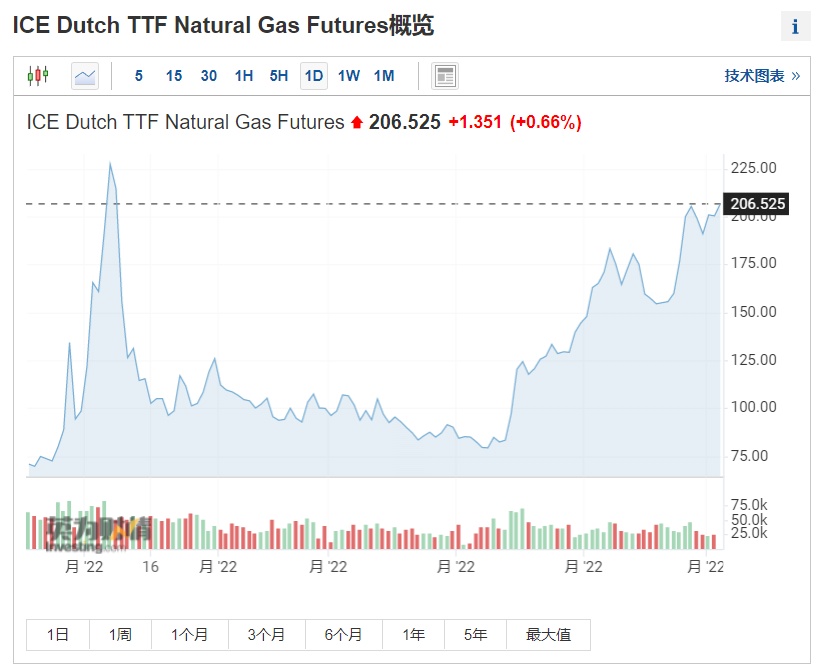
Task: Show the 1个月 time range
Action: tap(190, 634)
